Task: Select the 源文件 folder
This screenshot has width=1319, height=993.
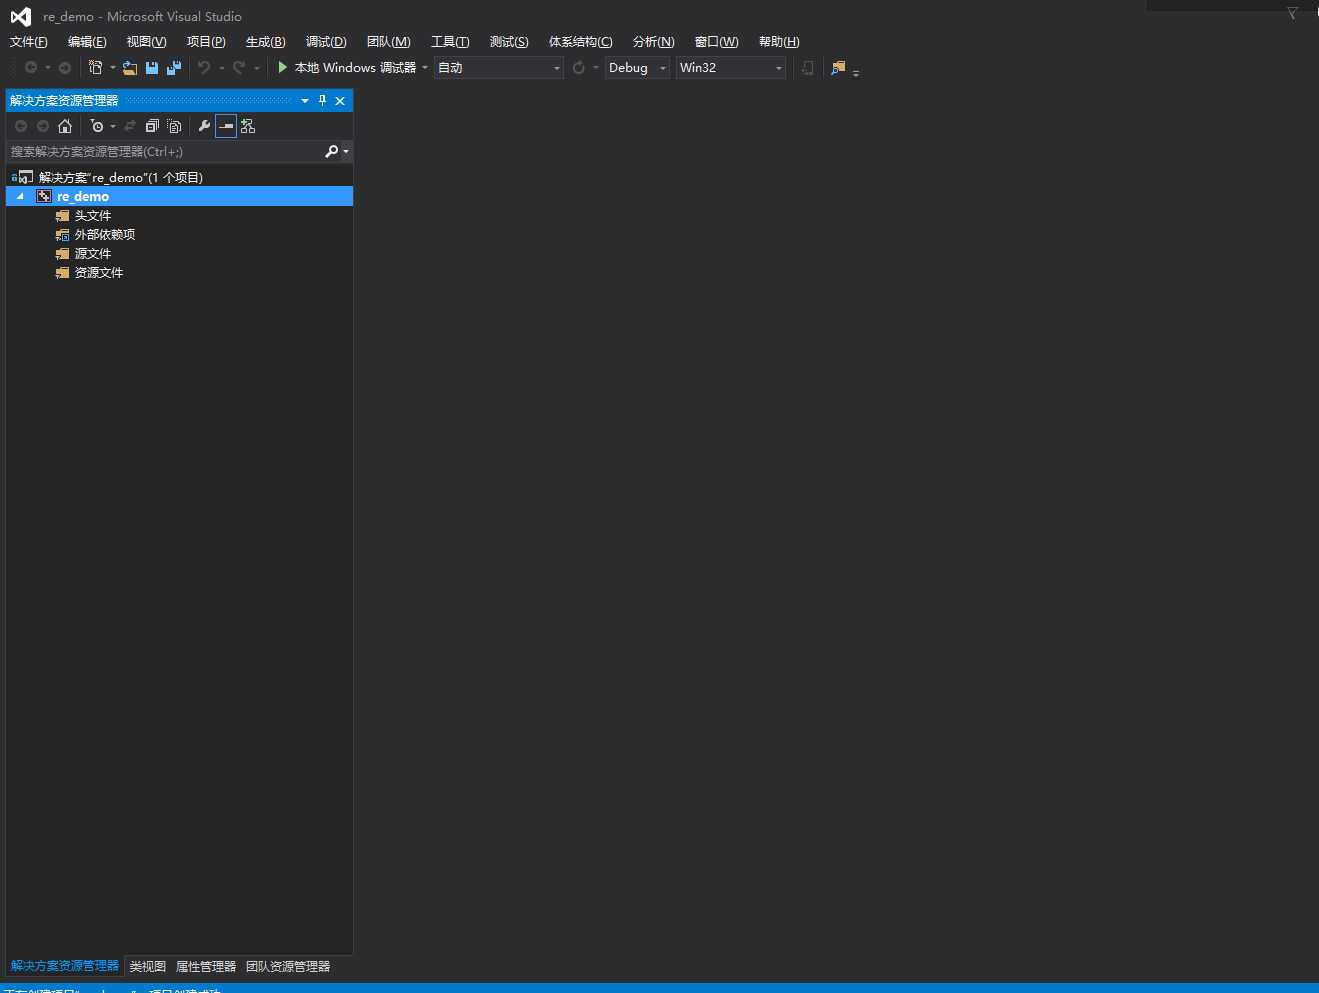Action: tap(92, 253)
